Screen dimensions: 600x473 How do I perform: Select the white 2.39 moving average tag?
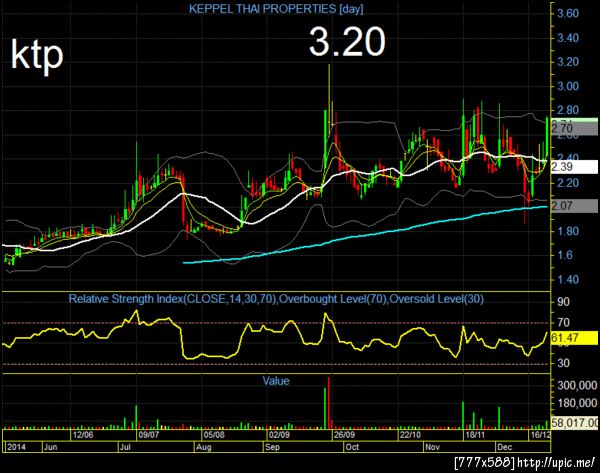coord(574,166)
